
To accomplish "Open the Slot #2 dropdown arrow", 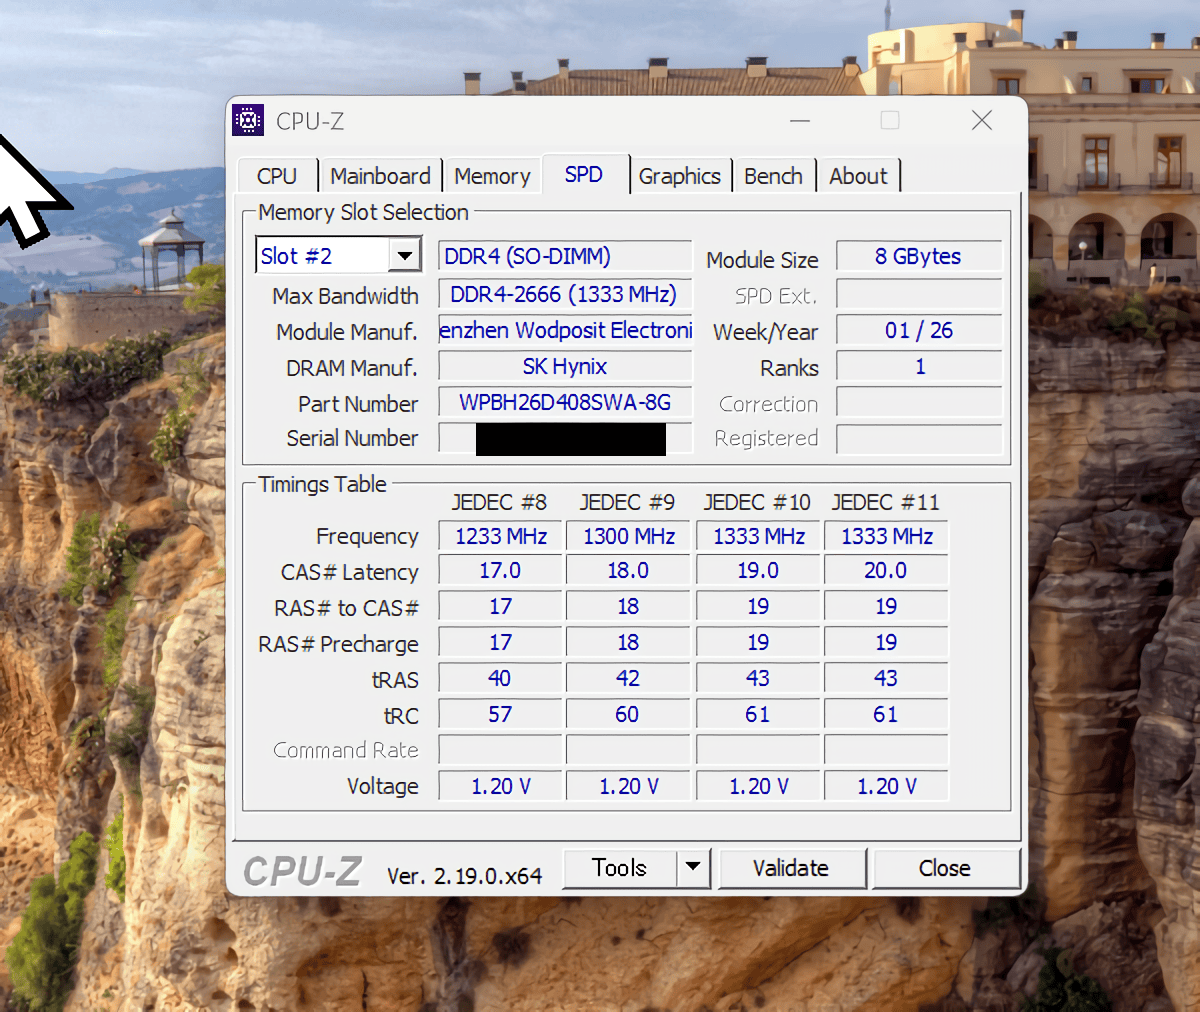I will tap(404, 256).
